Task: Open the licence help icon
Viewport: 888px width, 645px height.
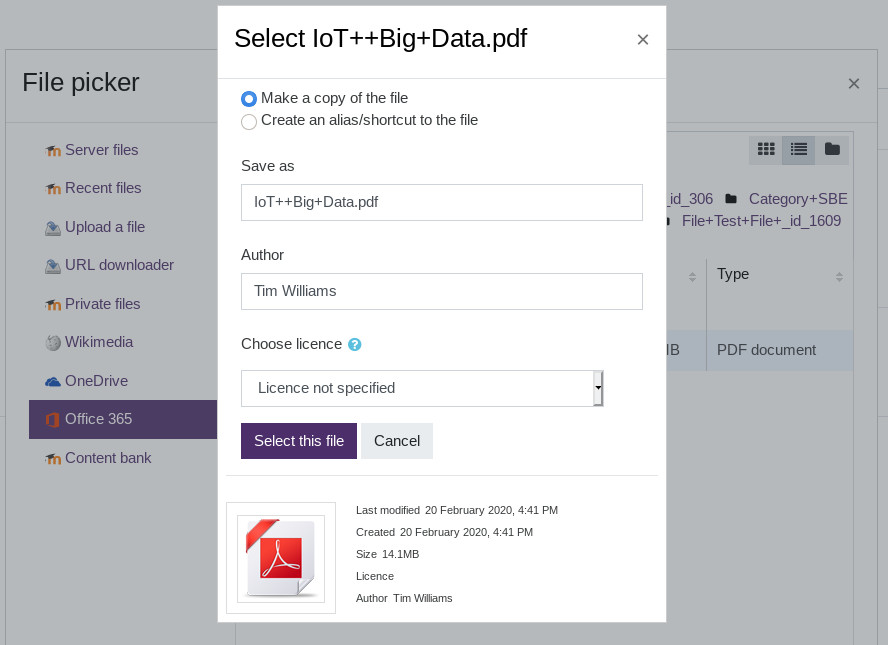Action: (354, 345)
